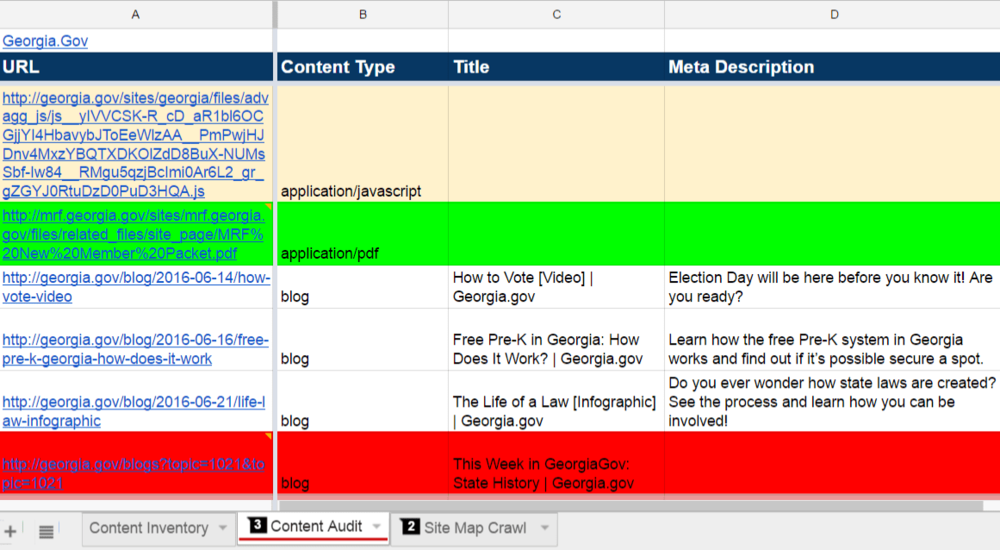This screenshot has width=1000, height=550.
Task: Open the Georgia.Gov link in cell A1
Action: (45, 41)
